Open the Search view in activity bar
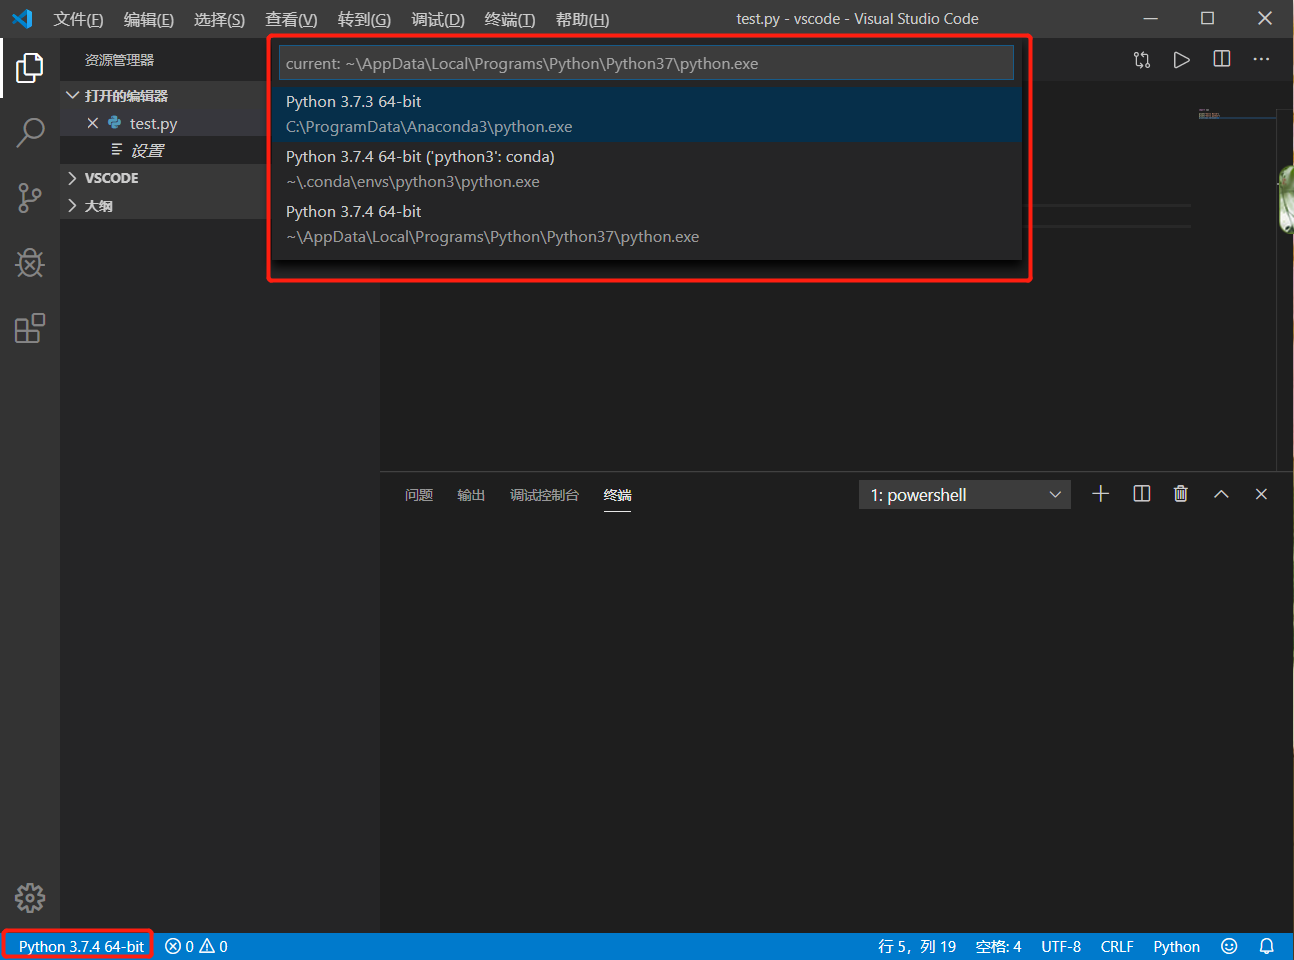 (x=30, y=132)
